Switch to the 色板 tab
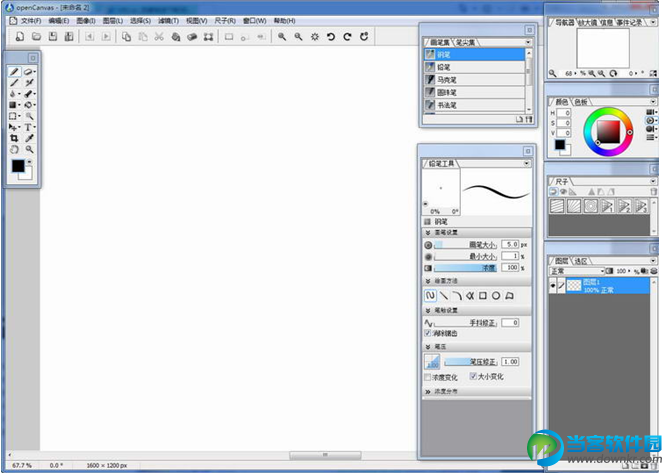The image size is (663, 473). point(581,102)
